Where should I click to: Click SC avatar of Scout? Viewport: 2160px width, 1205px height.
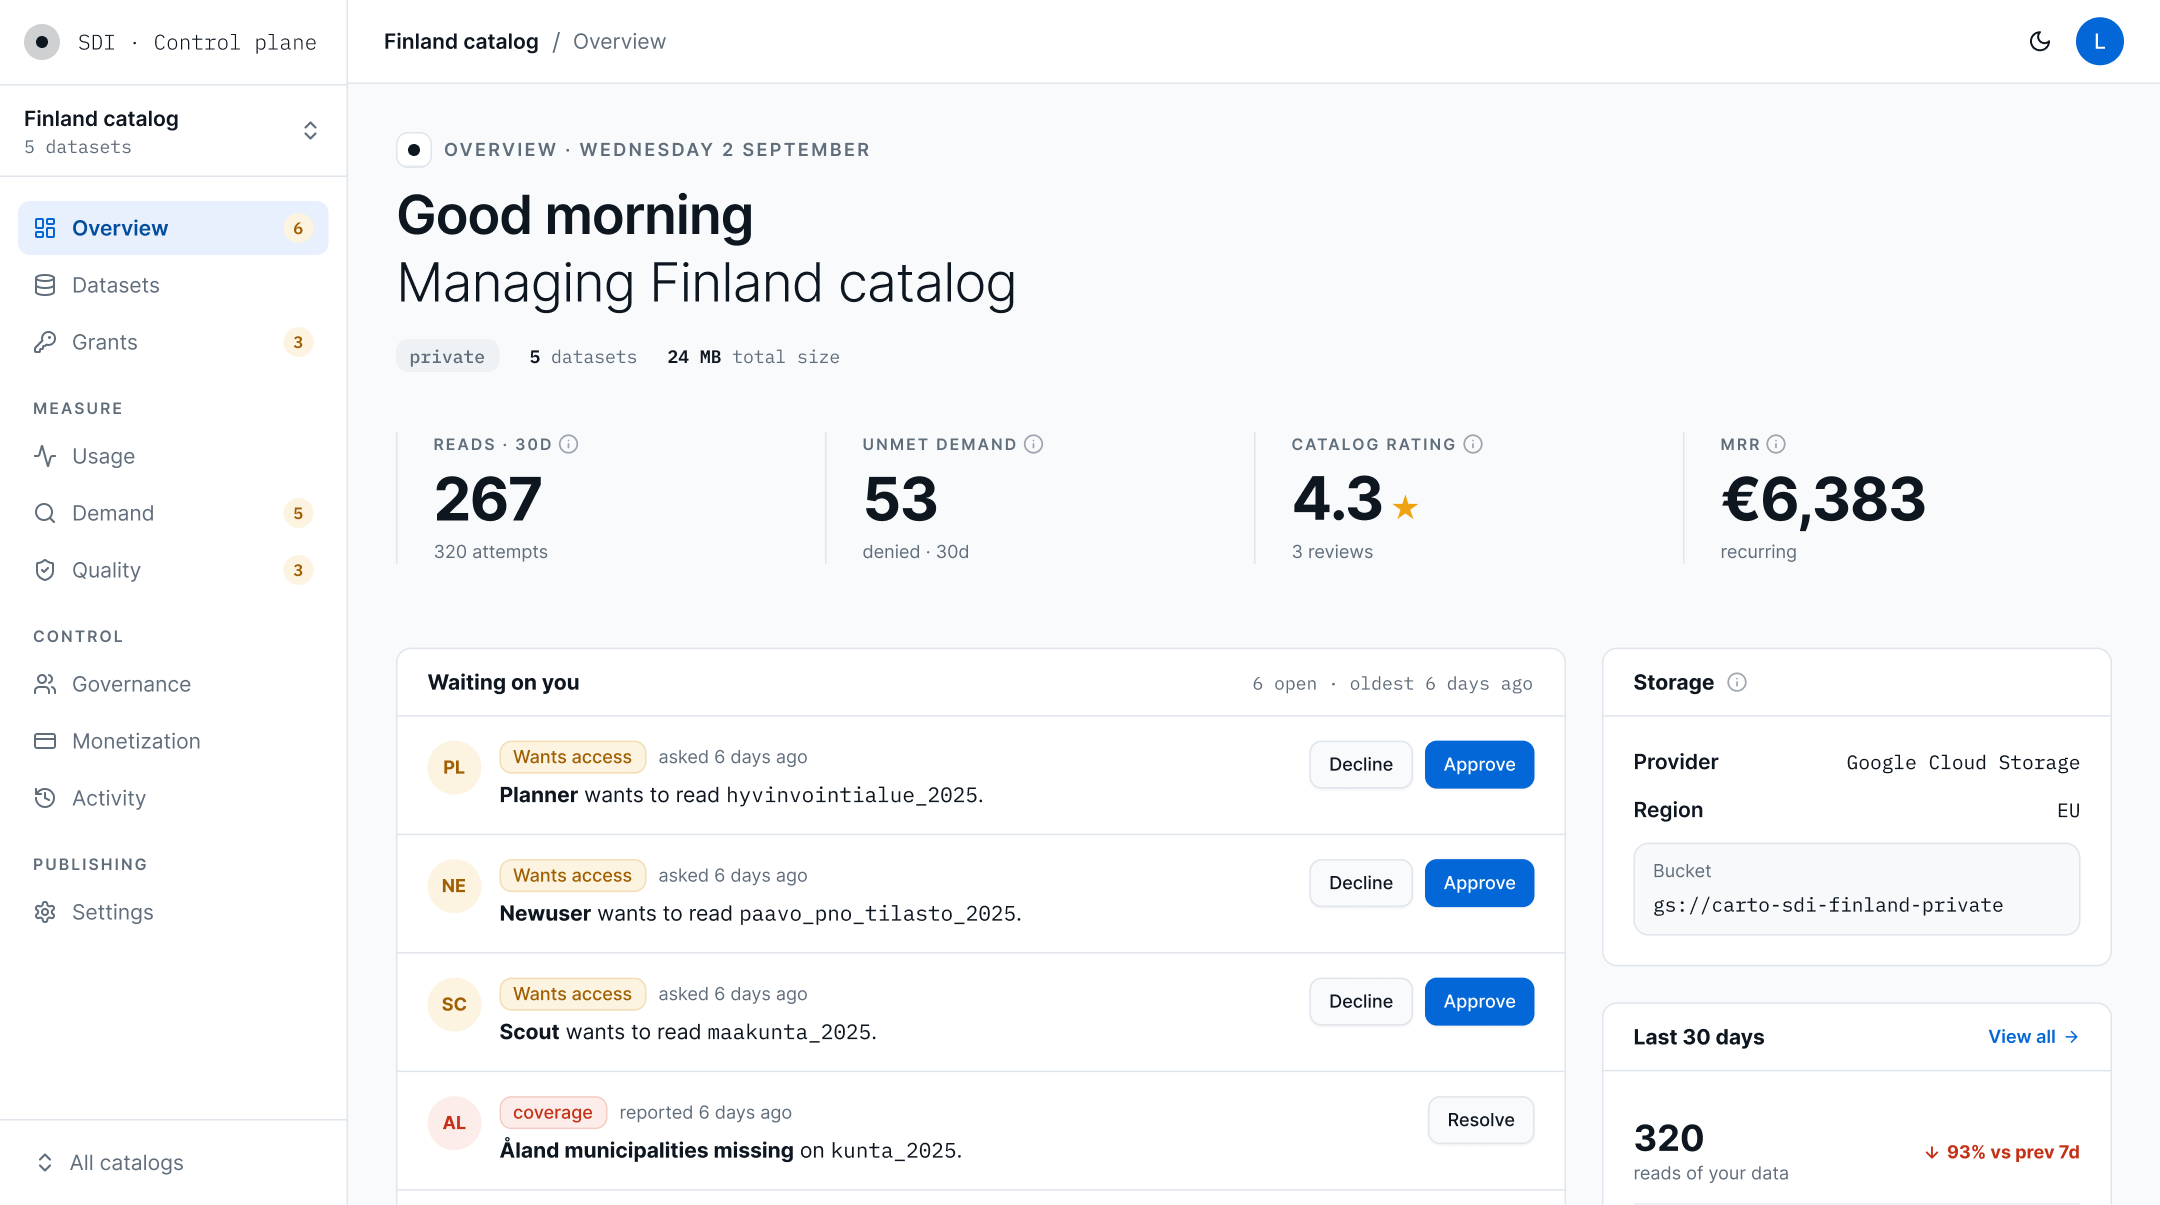tap(454, 1004)
